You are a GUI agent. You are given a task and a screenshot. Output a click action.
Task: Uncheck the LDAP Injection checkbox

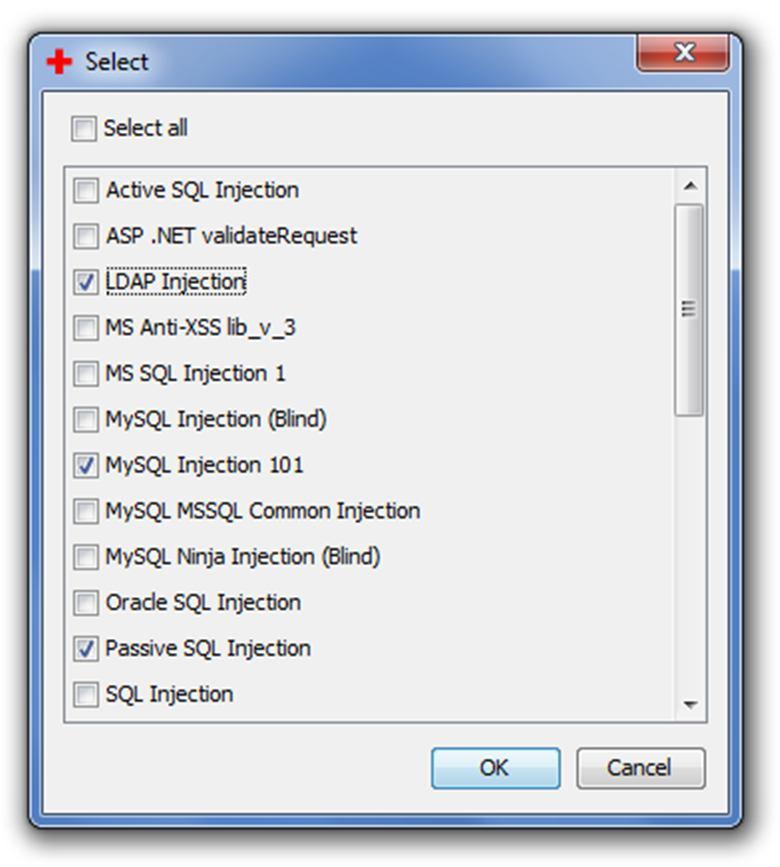tap(86, 282)
